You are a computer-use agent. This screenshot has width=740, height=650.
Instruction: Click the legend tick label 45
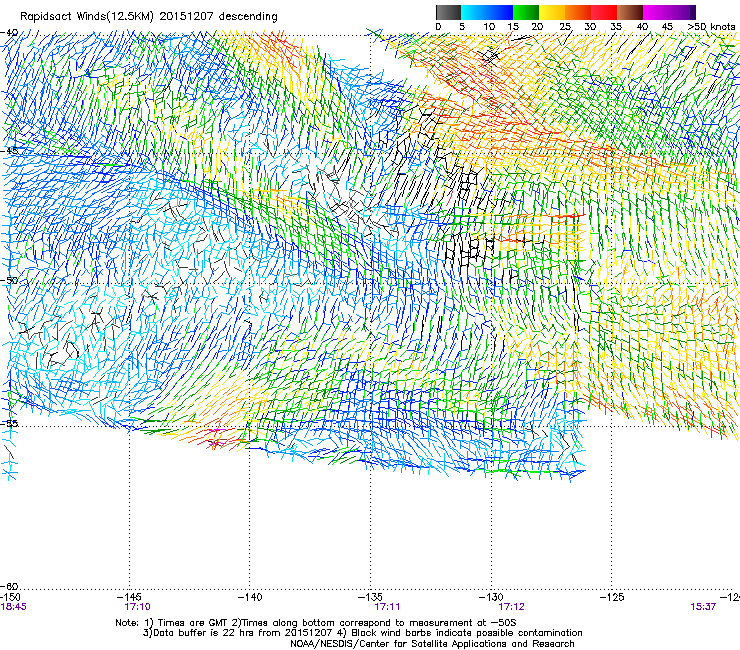(x=667, y=27)
